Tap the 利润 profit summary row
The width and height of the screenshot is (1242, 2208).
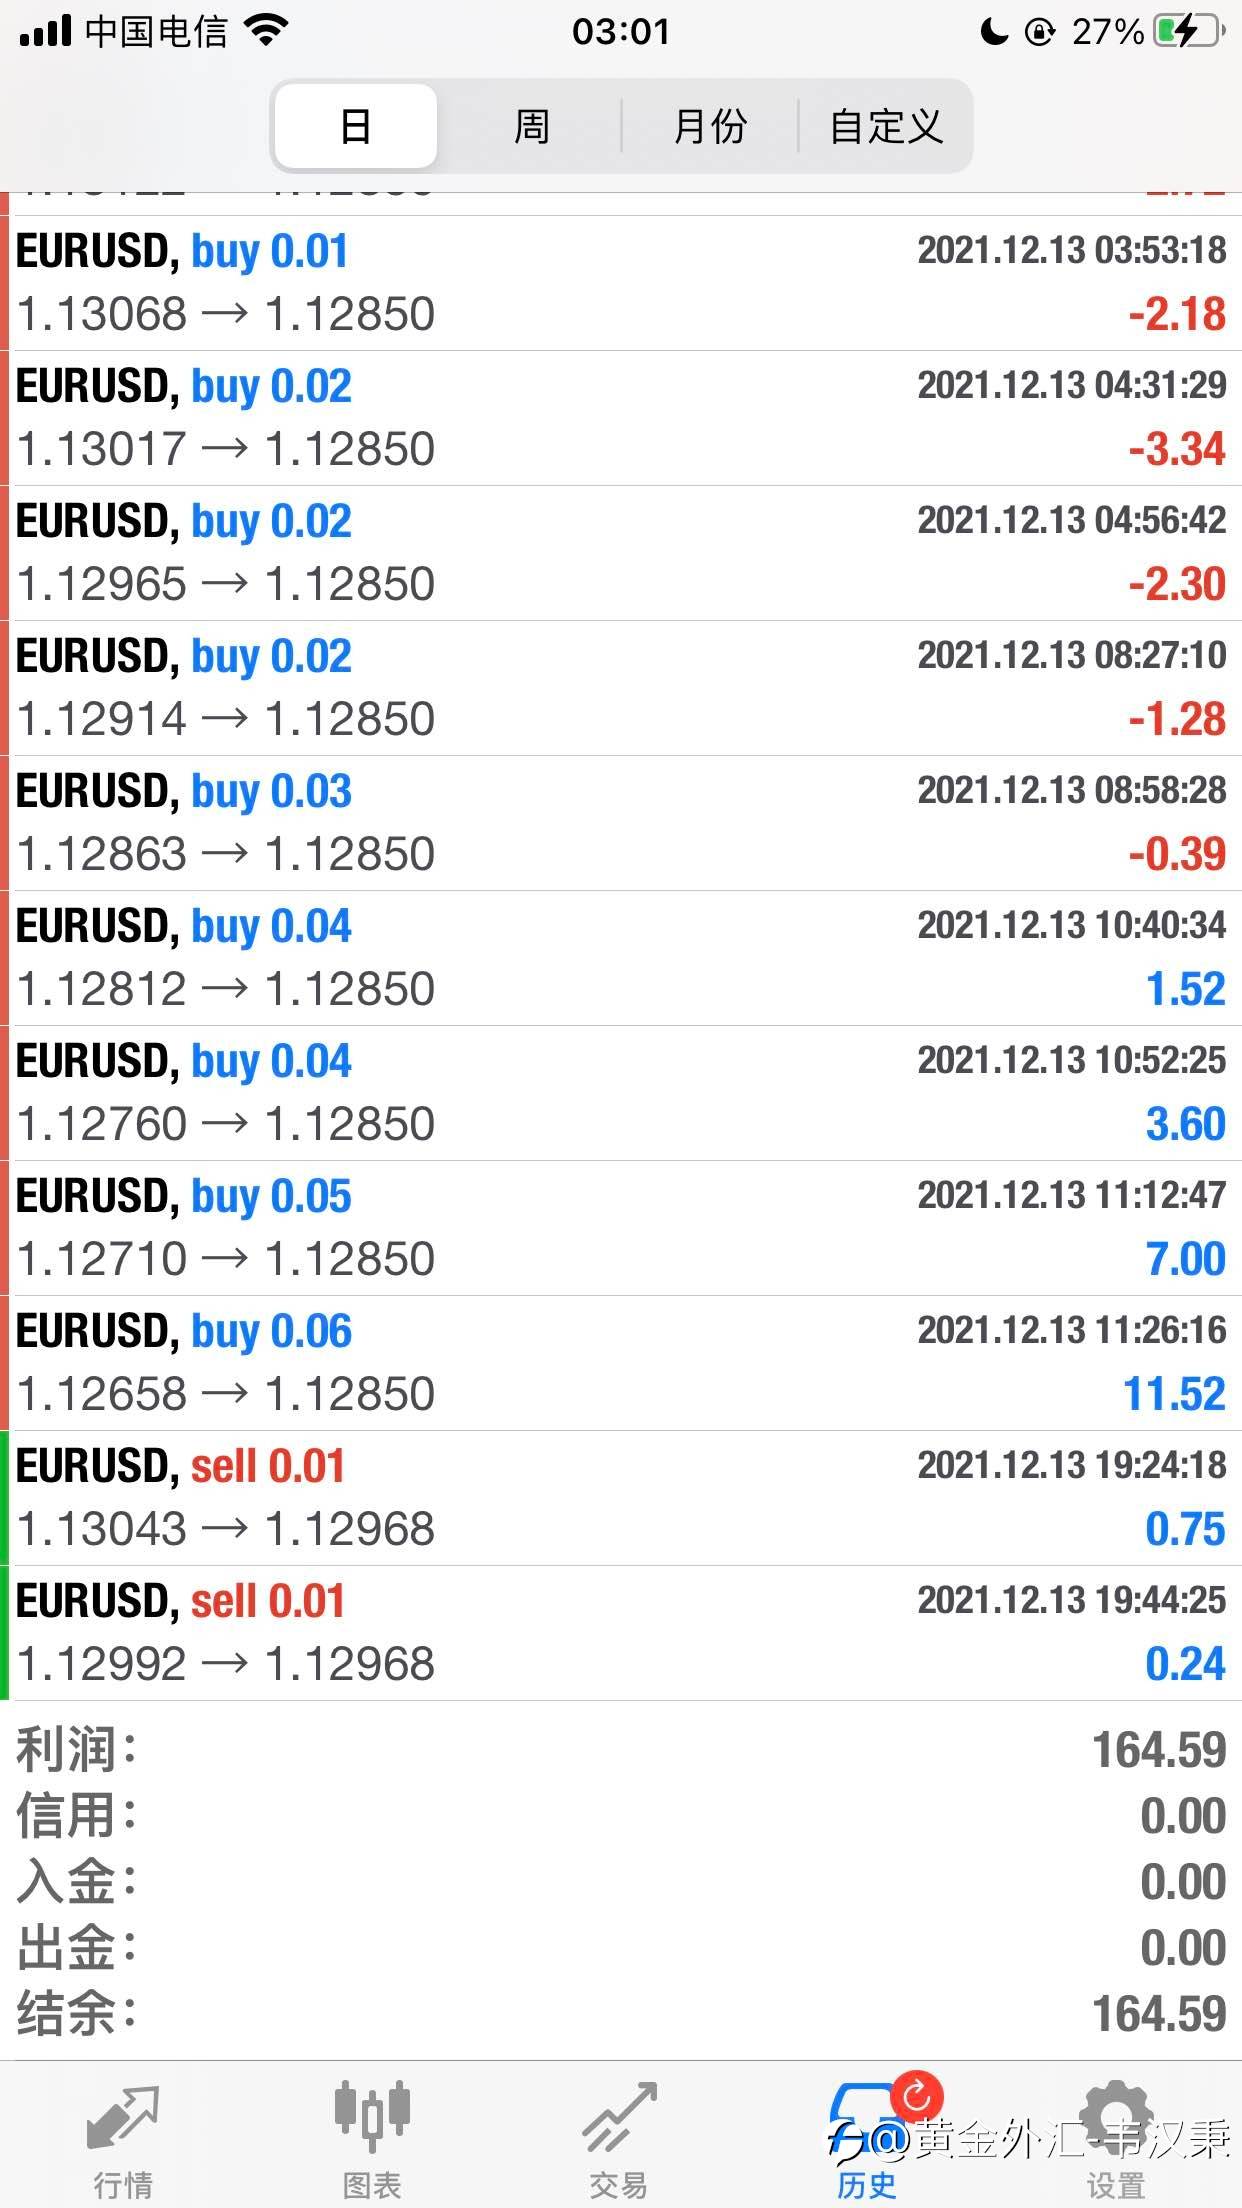[621, 1750]
